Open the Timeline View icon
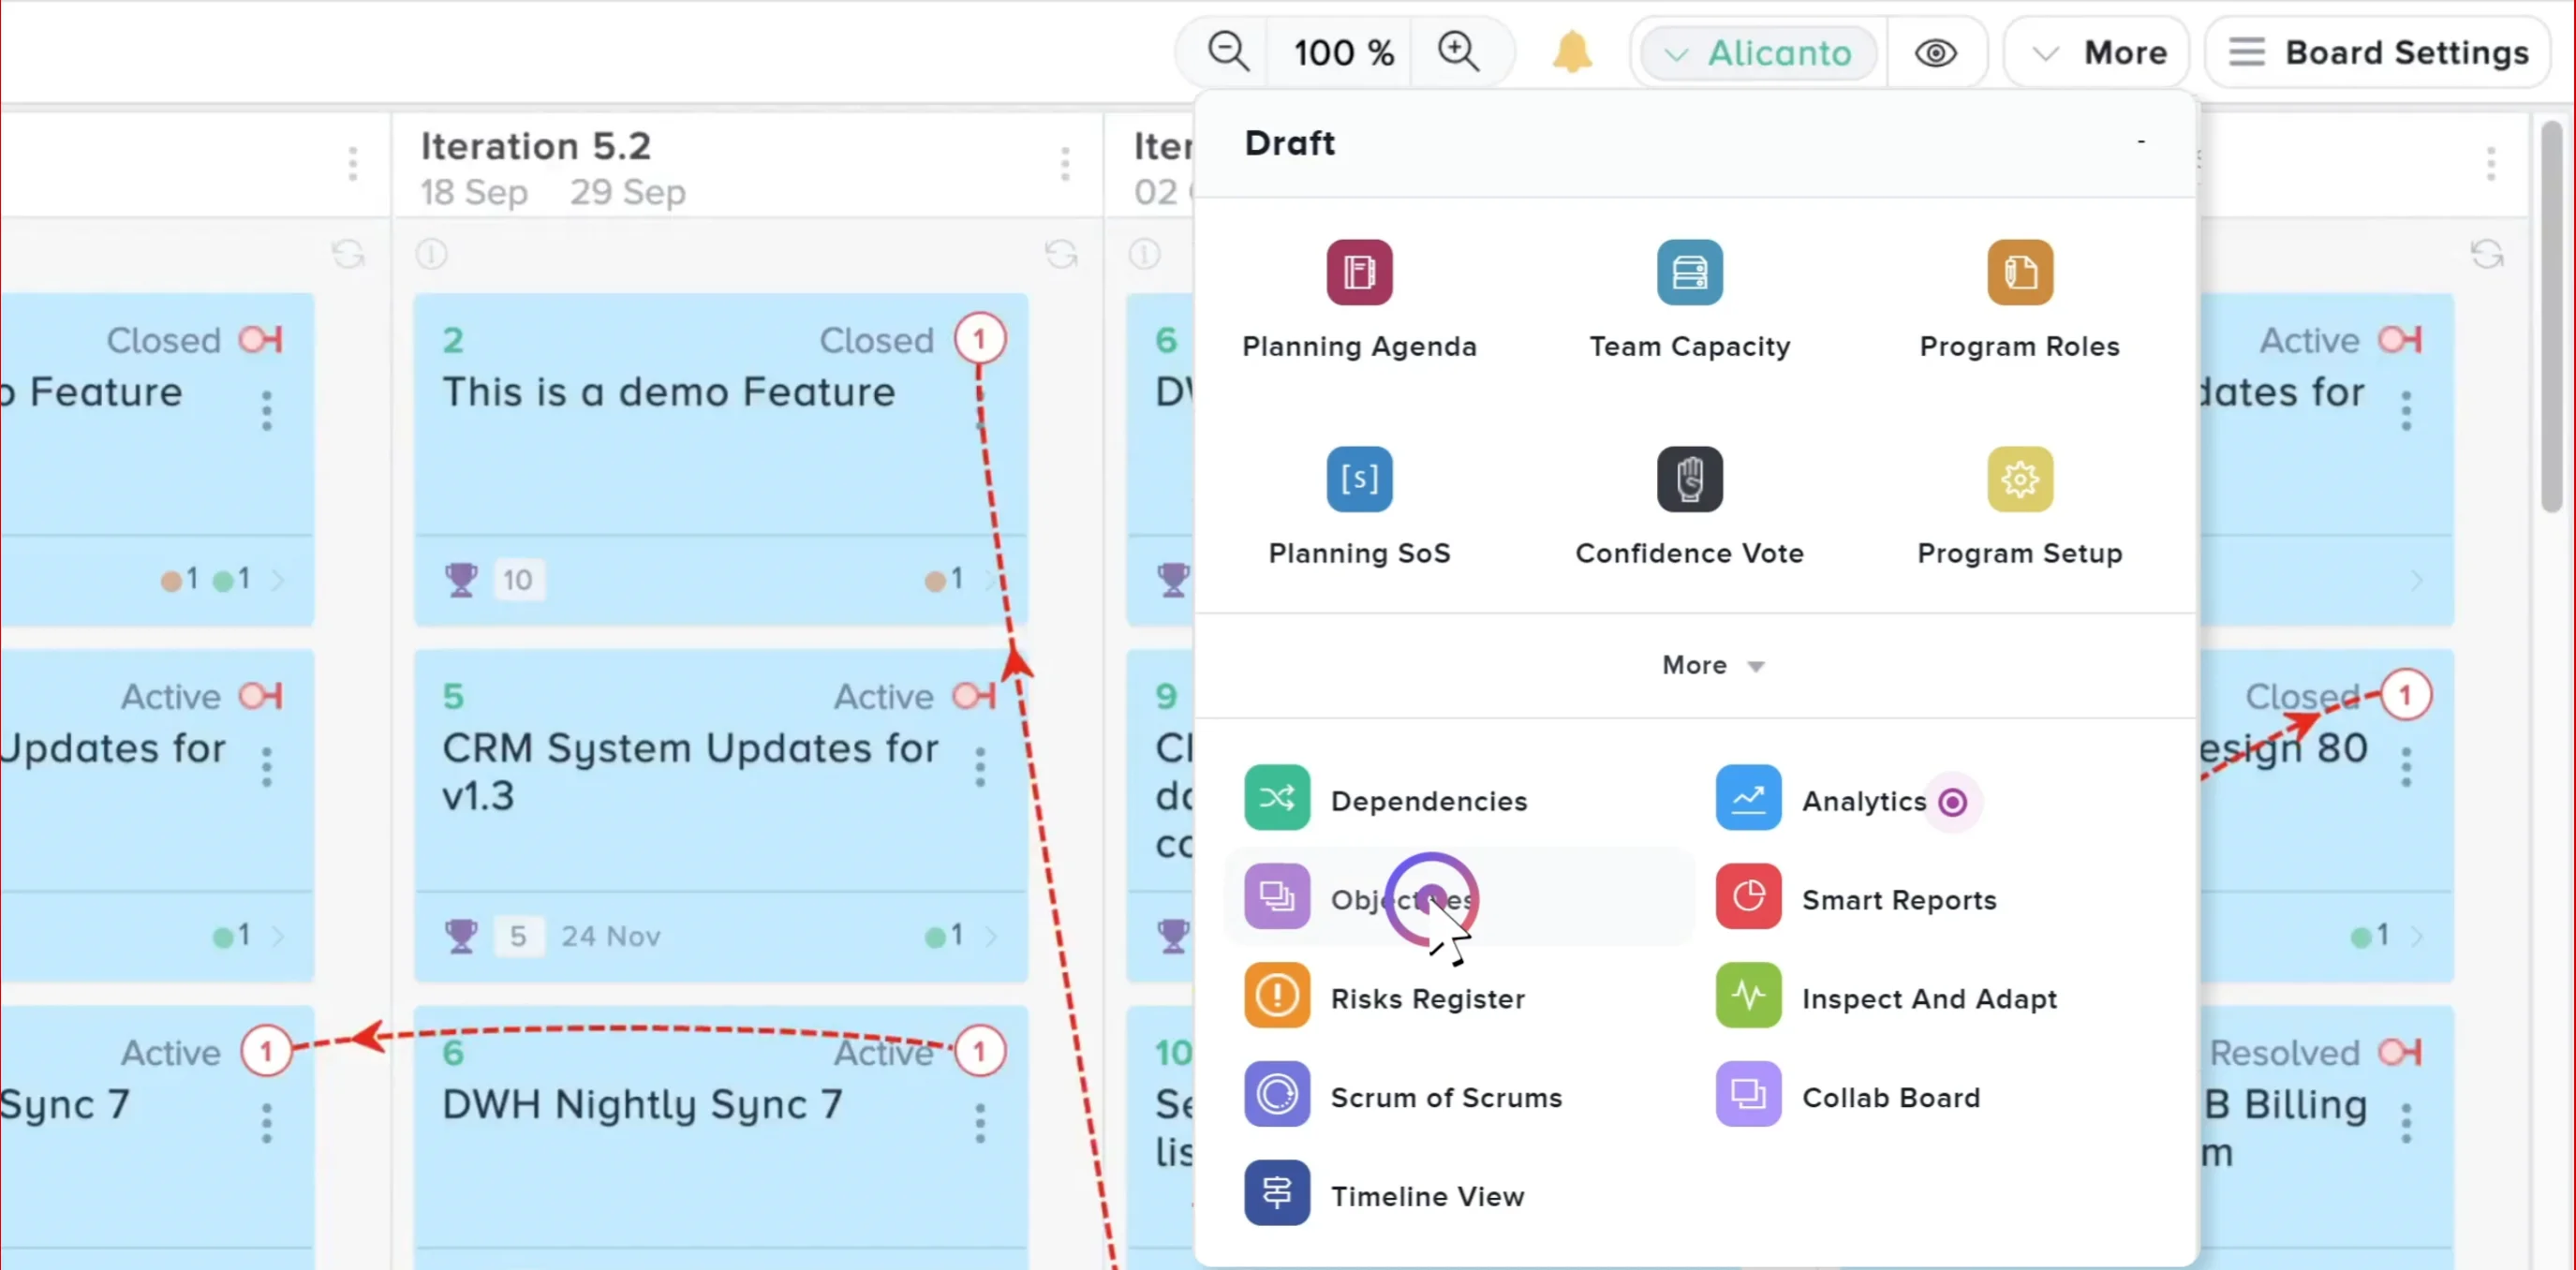This screenshot has height=1270, width=2576. 1277,1193
